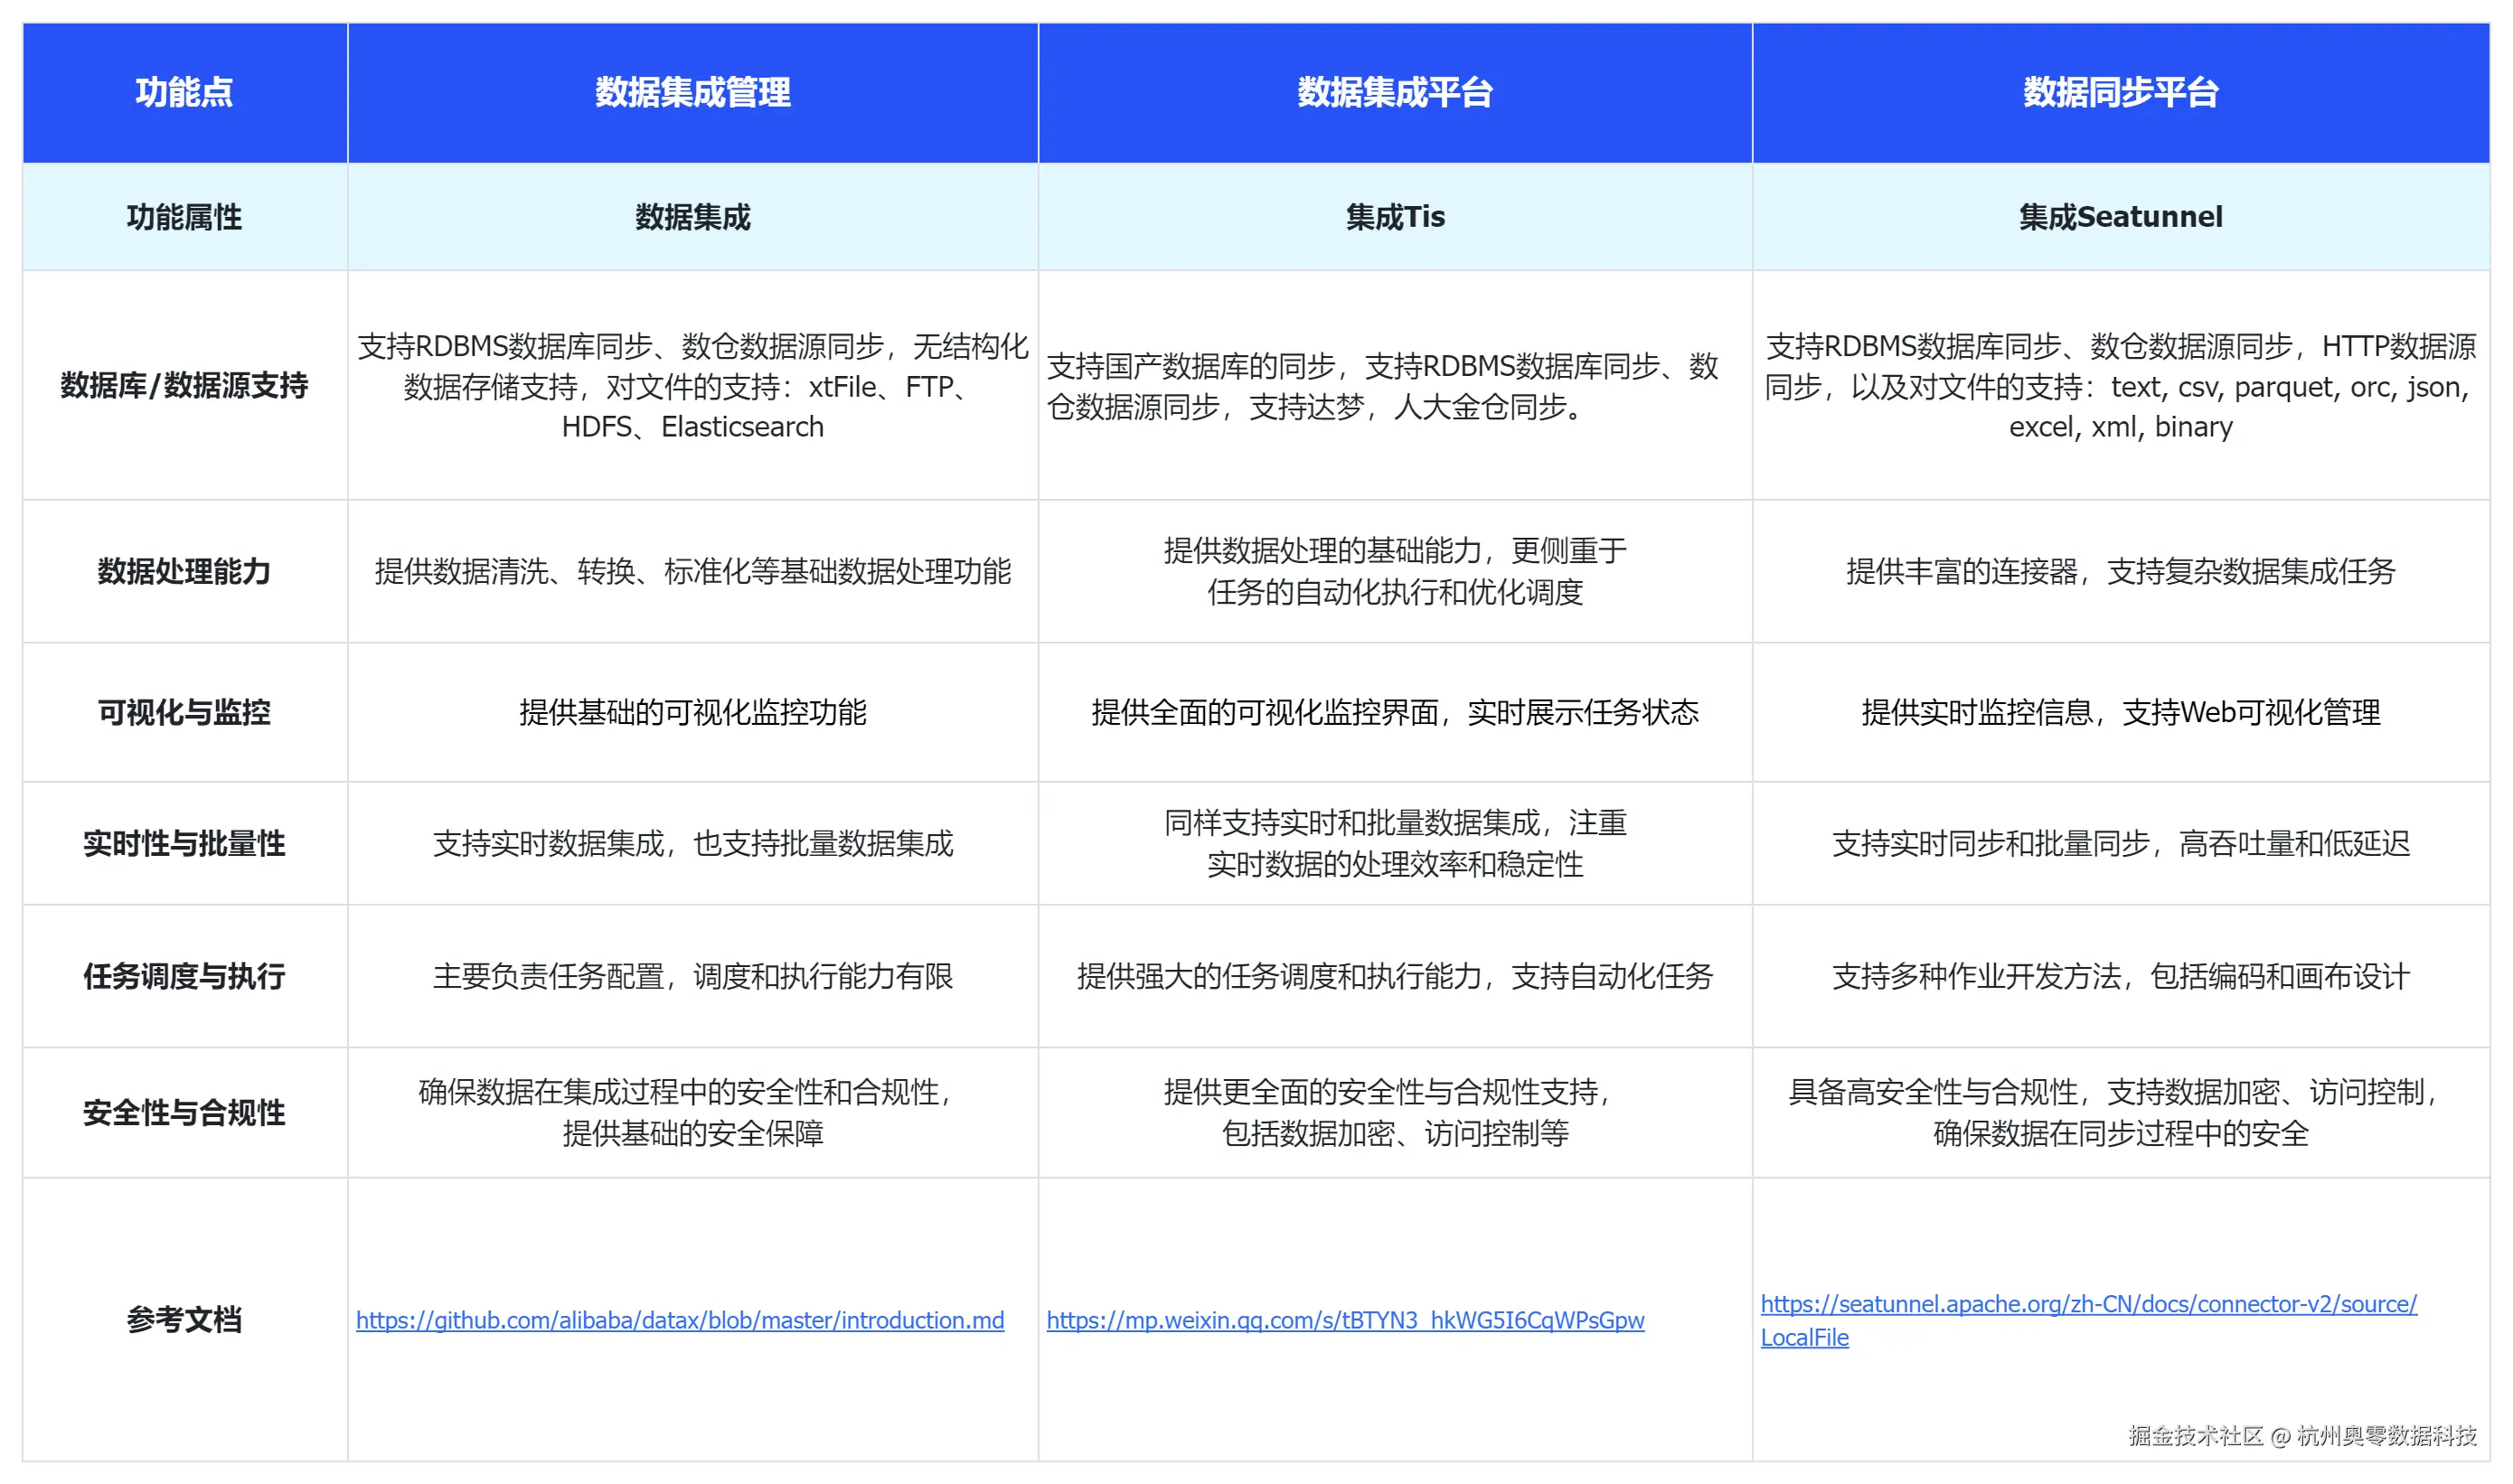Image resolution: width=2513 pixels, height=1484 pixels.
Task: Select the 实时性与批量性 row label
Action: click(185, 843)
